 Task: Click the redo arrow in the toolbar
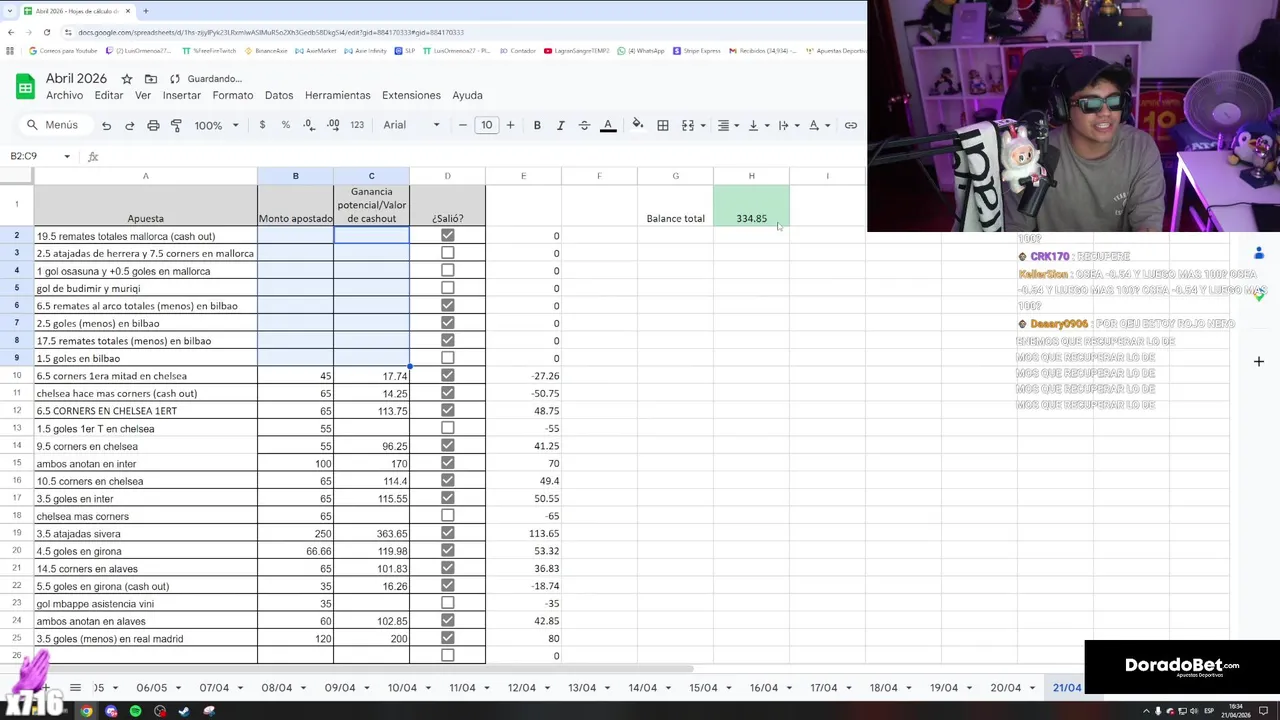129,125
